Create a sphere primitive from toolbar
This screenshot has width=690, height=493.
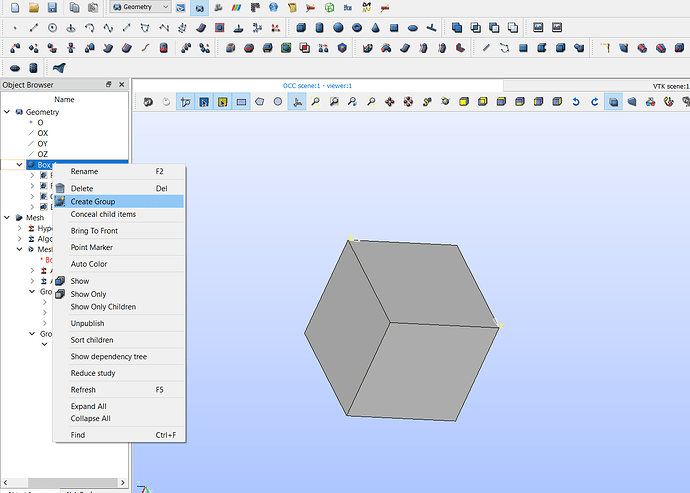coord(340,27)
